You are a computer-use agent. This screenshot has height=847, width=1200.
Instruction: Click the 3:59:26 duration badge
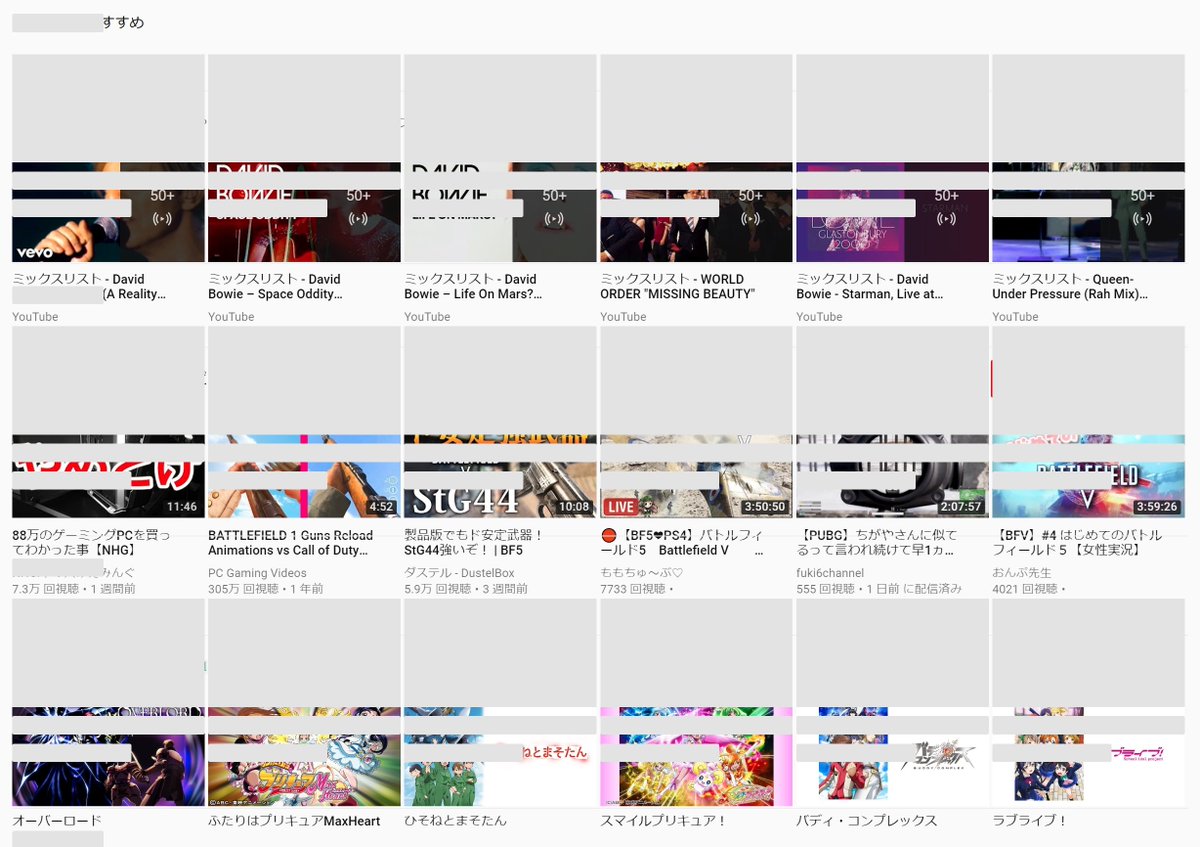click(x=1156, y=507)
